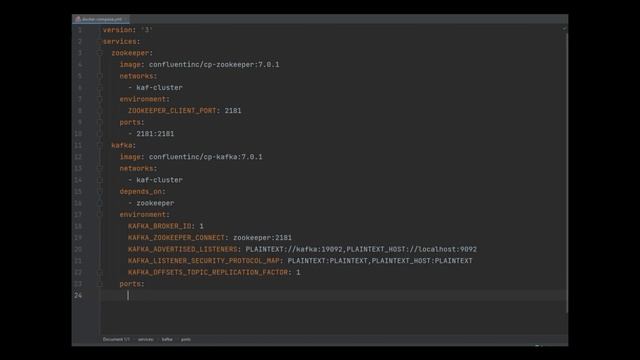This screenshot has height=360, width=640.
Task: Fold the ports block on line 23
Action: [x=100, y=284]
